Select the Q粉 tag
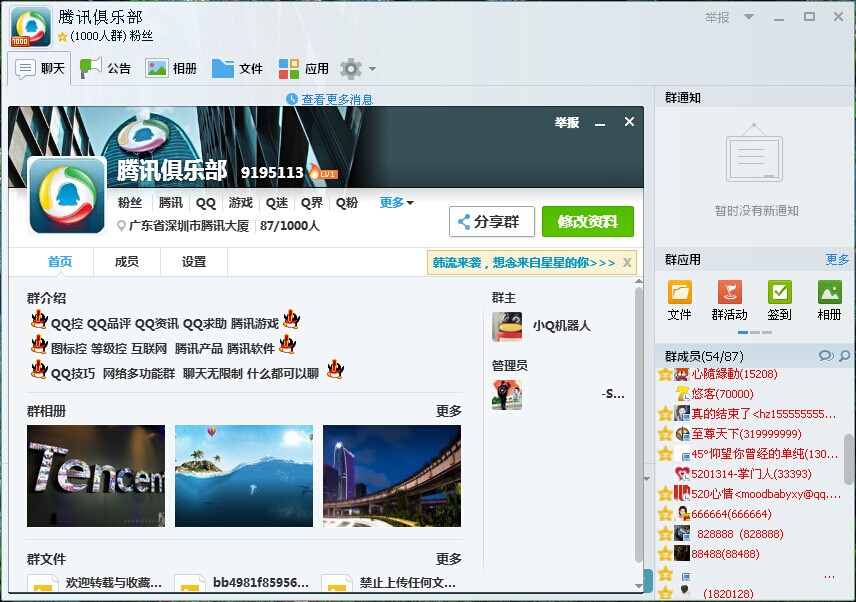 pyautogui.click(x=347, y=203)
